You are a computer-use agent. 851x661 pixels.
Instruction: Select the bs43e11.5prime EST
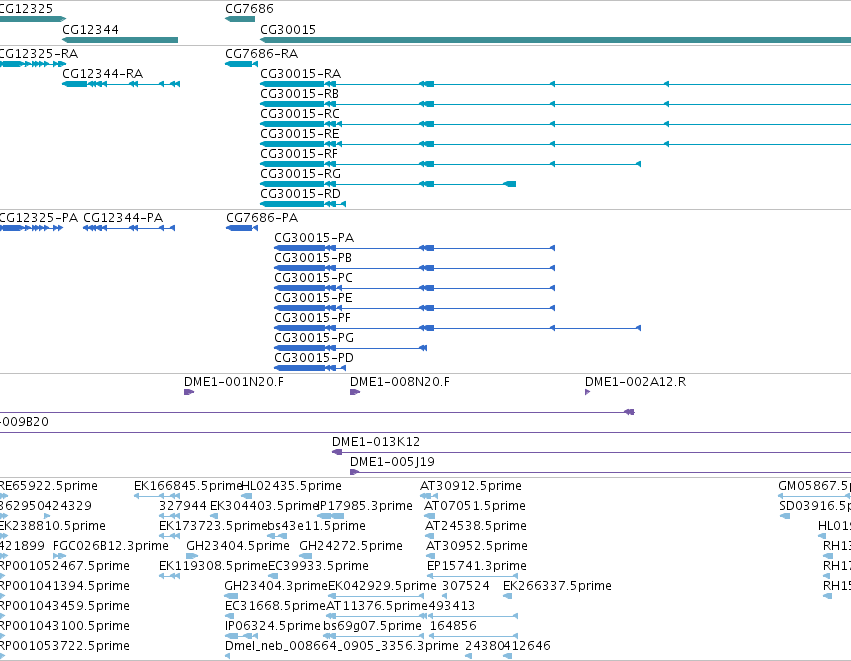[277, 536]
